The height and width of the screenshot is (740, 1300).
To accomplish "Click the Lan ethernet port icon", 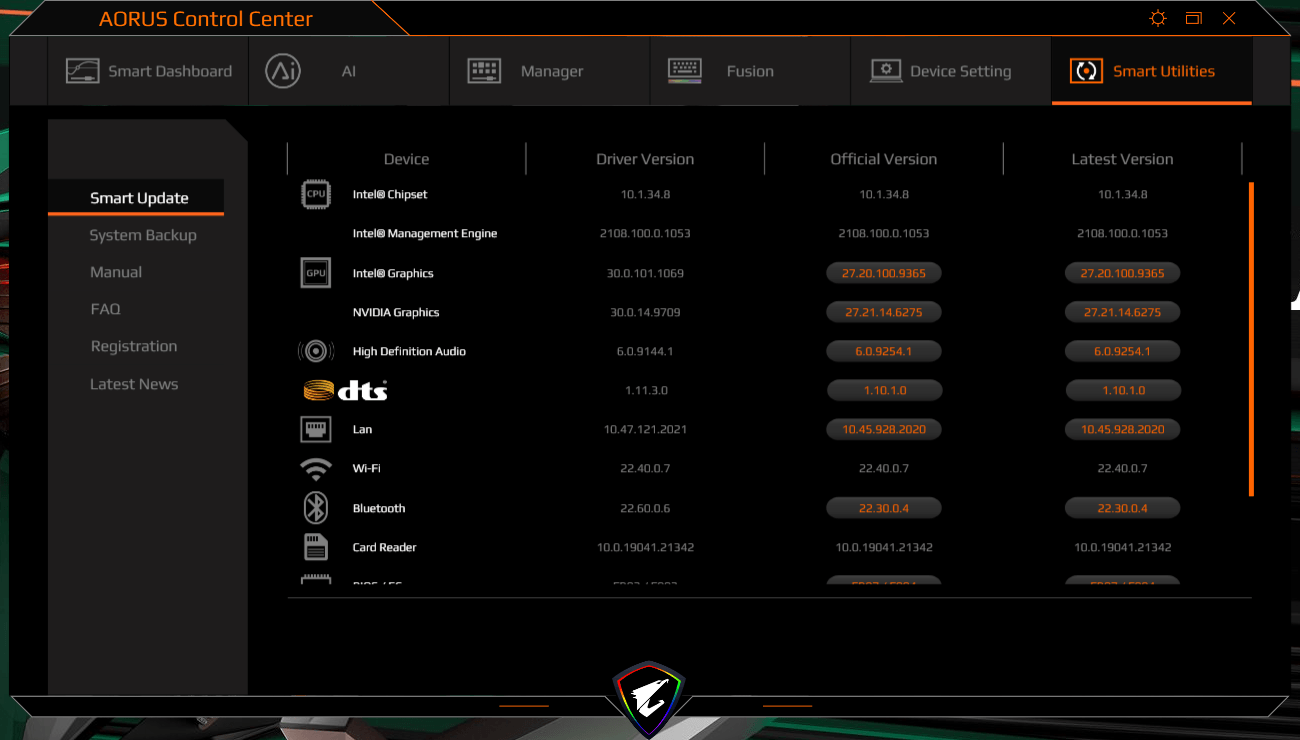I will click(316, 429).
